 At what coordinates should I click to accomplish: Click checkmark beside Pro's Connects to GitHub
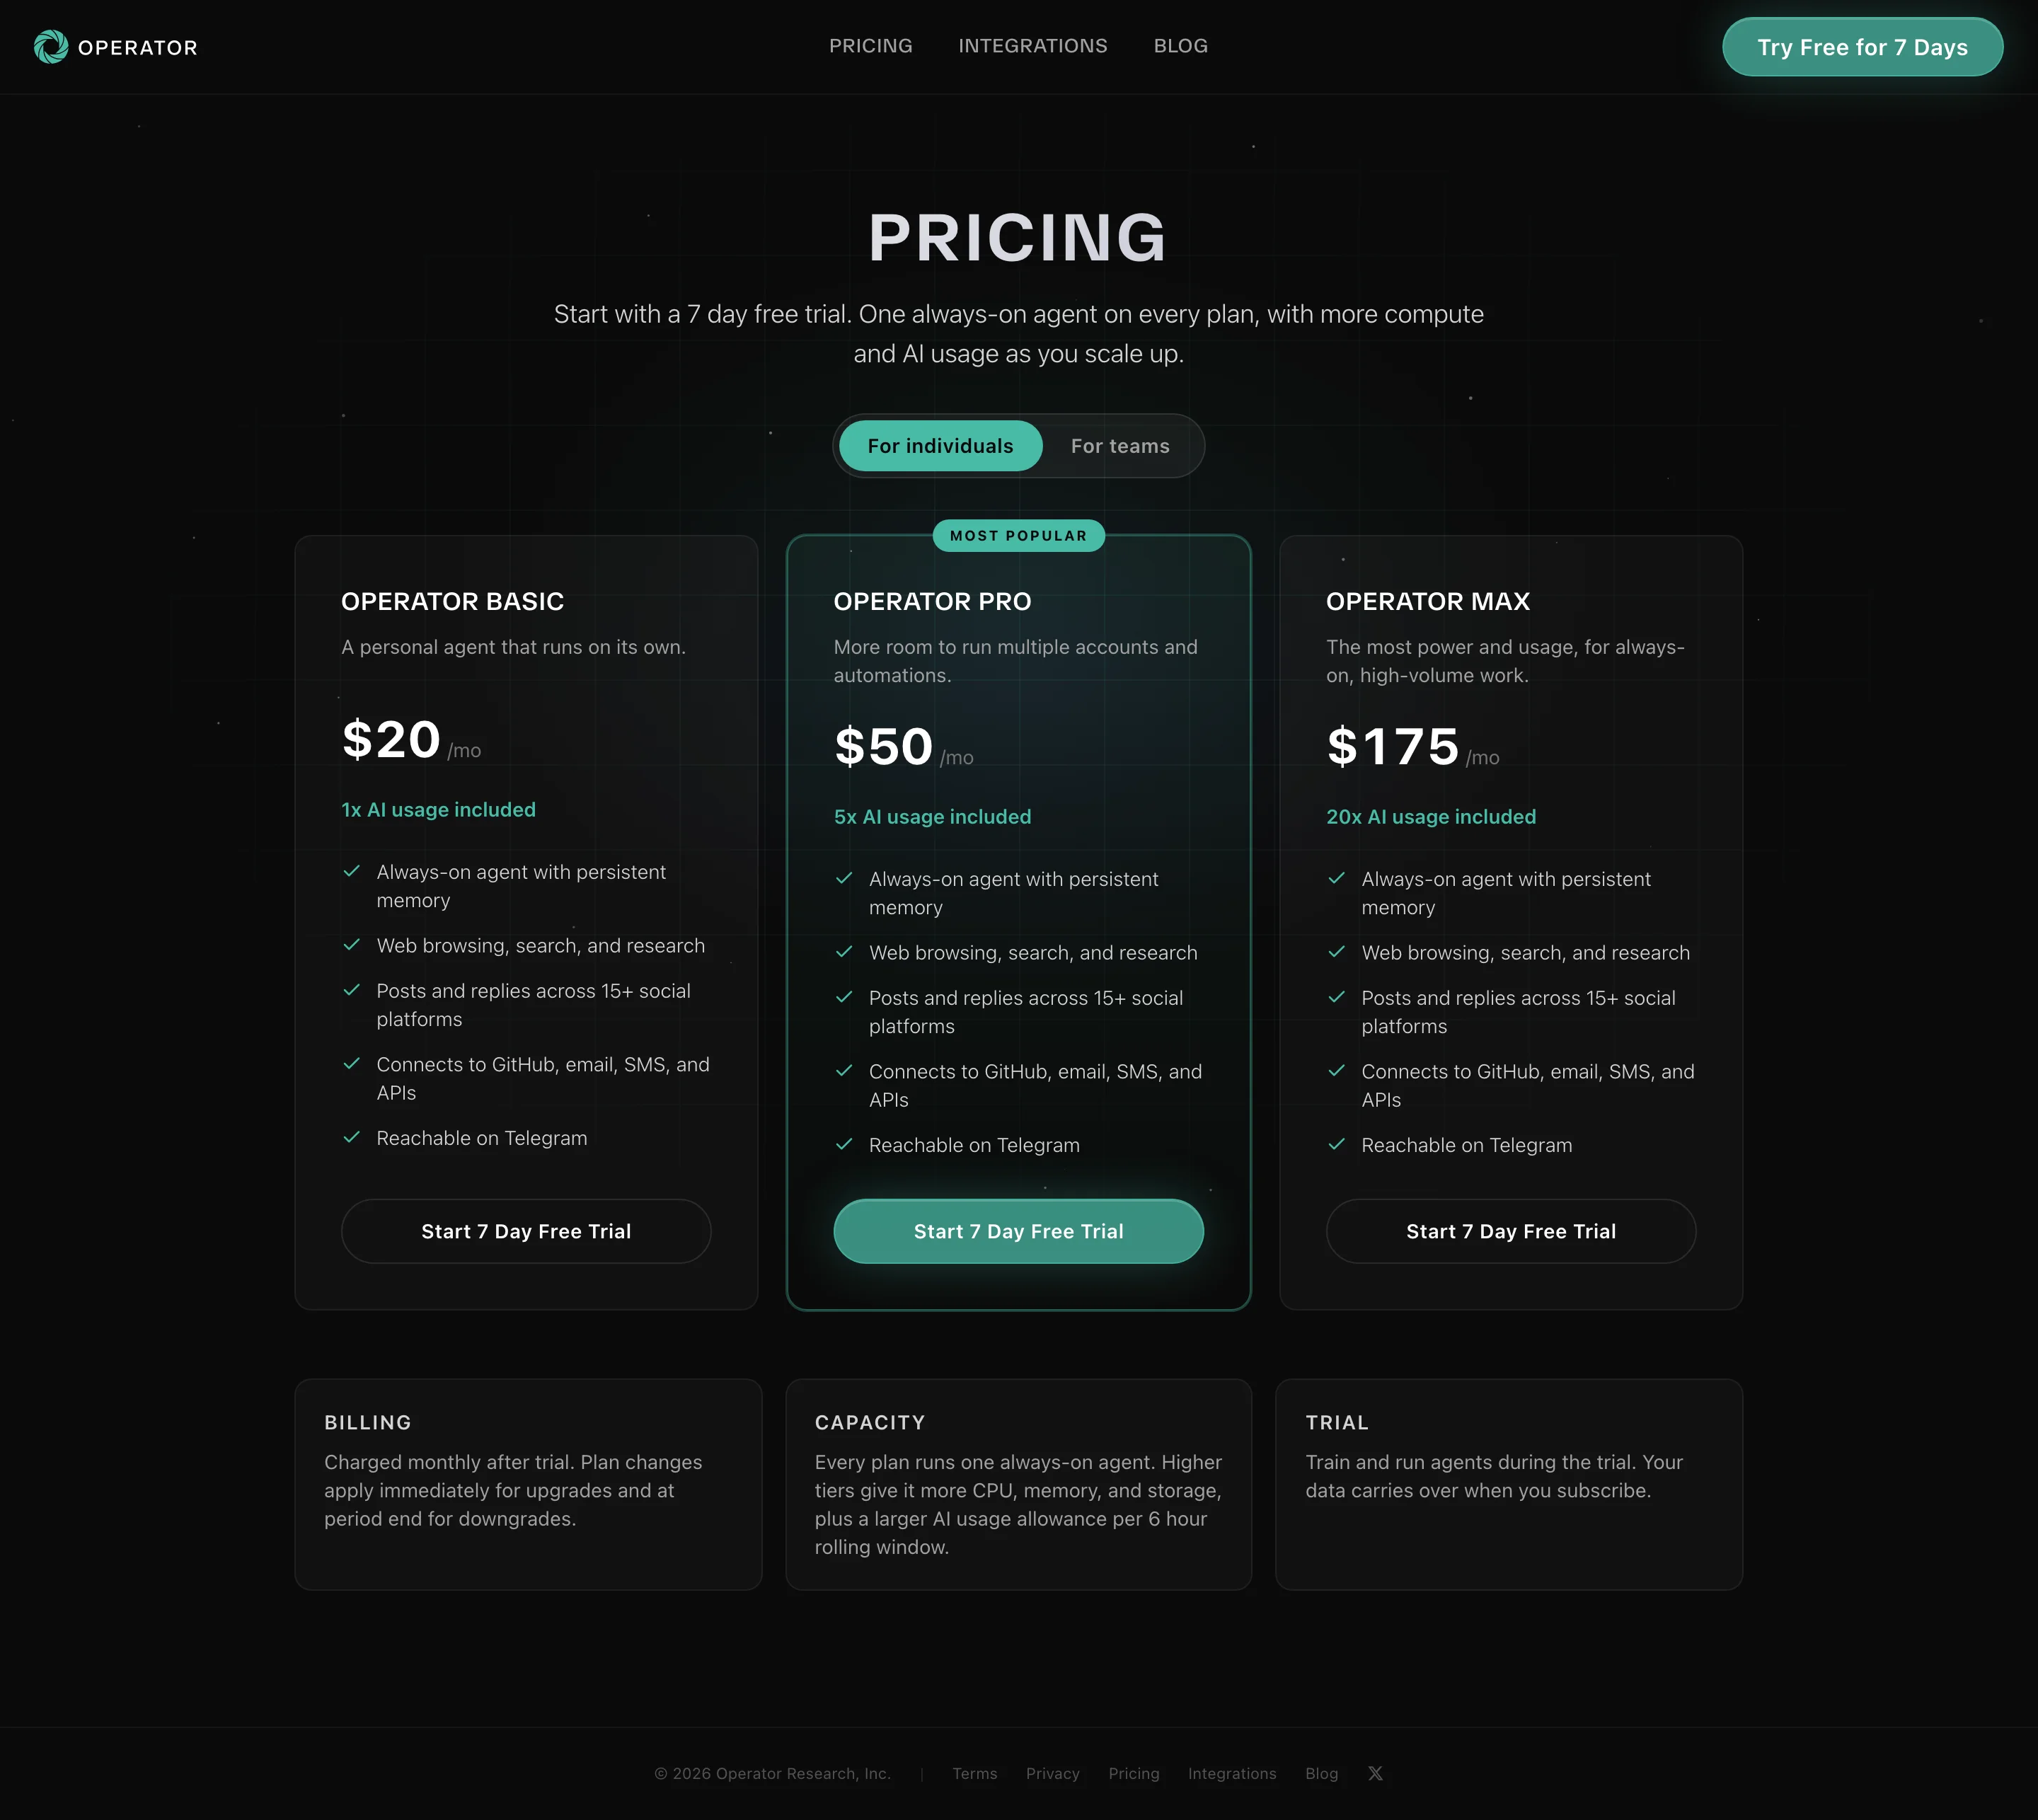click(x=844, y=1071)
